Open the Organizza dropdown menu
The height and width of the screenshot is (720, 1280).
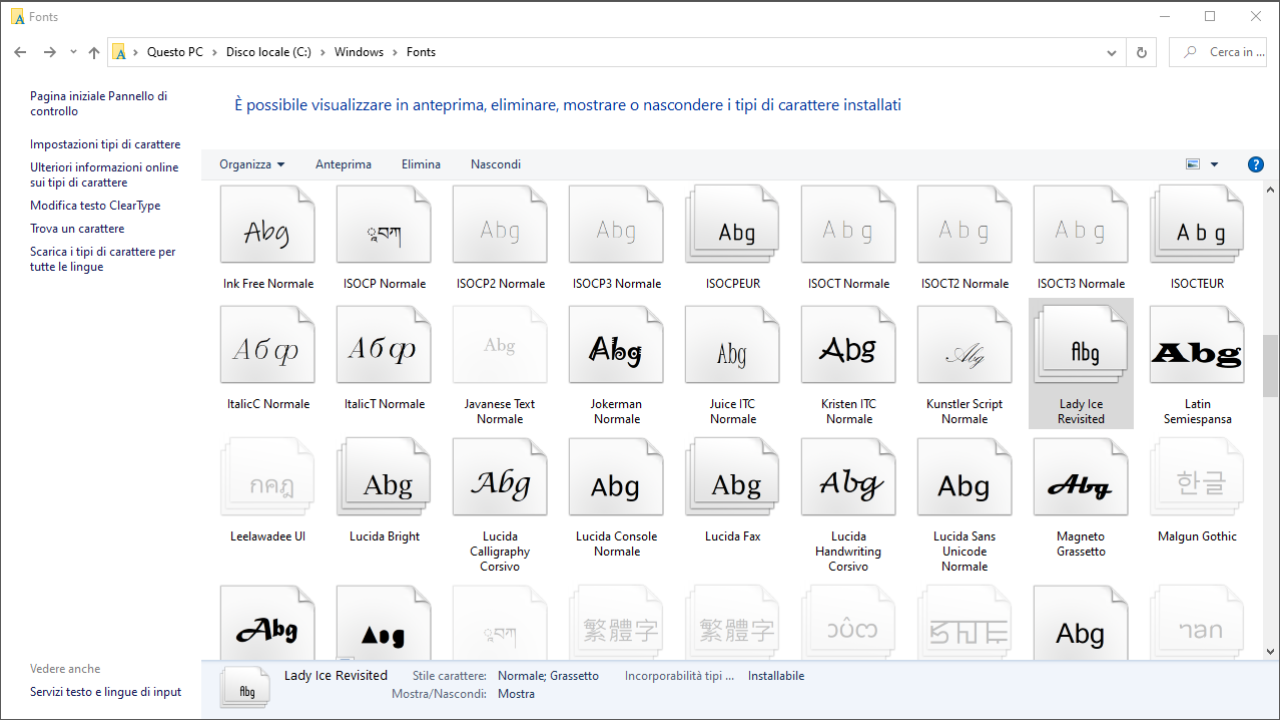(x=252, y=165)
